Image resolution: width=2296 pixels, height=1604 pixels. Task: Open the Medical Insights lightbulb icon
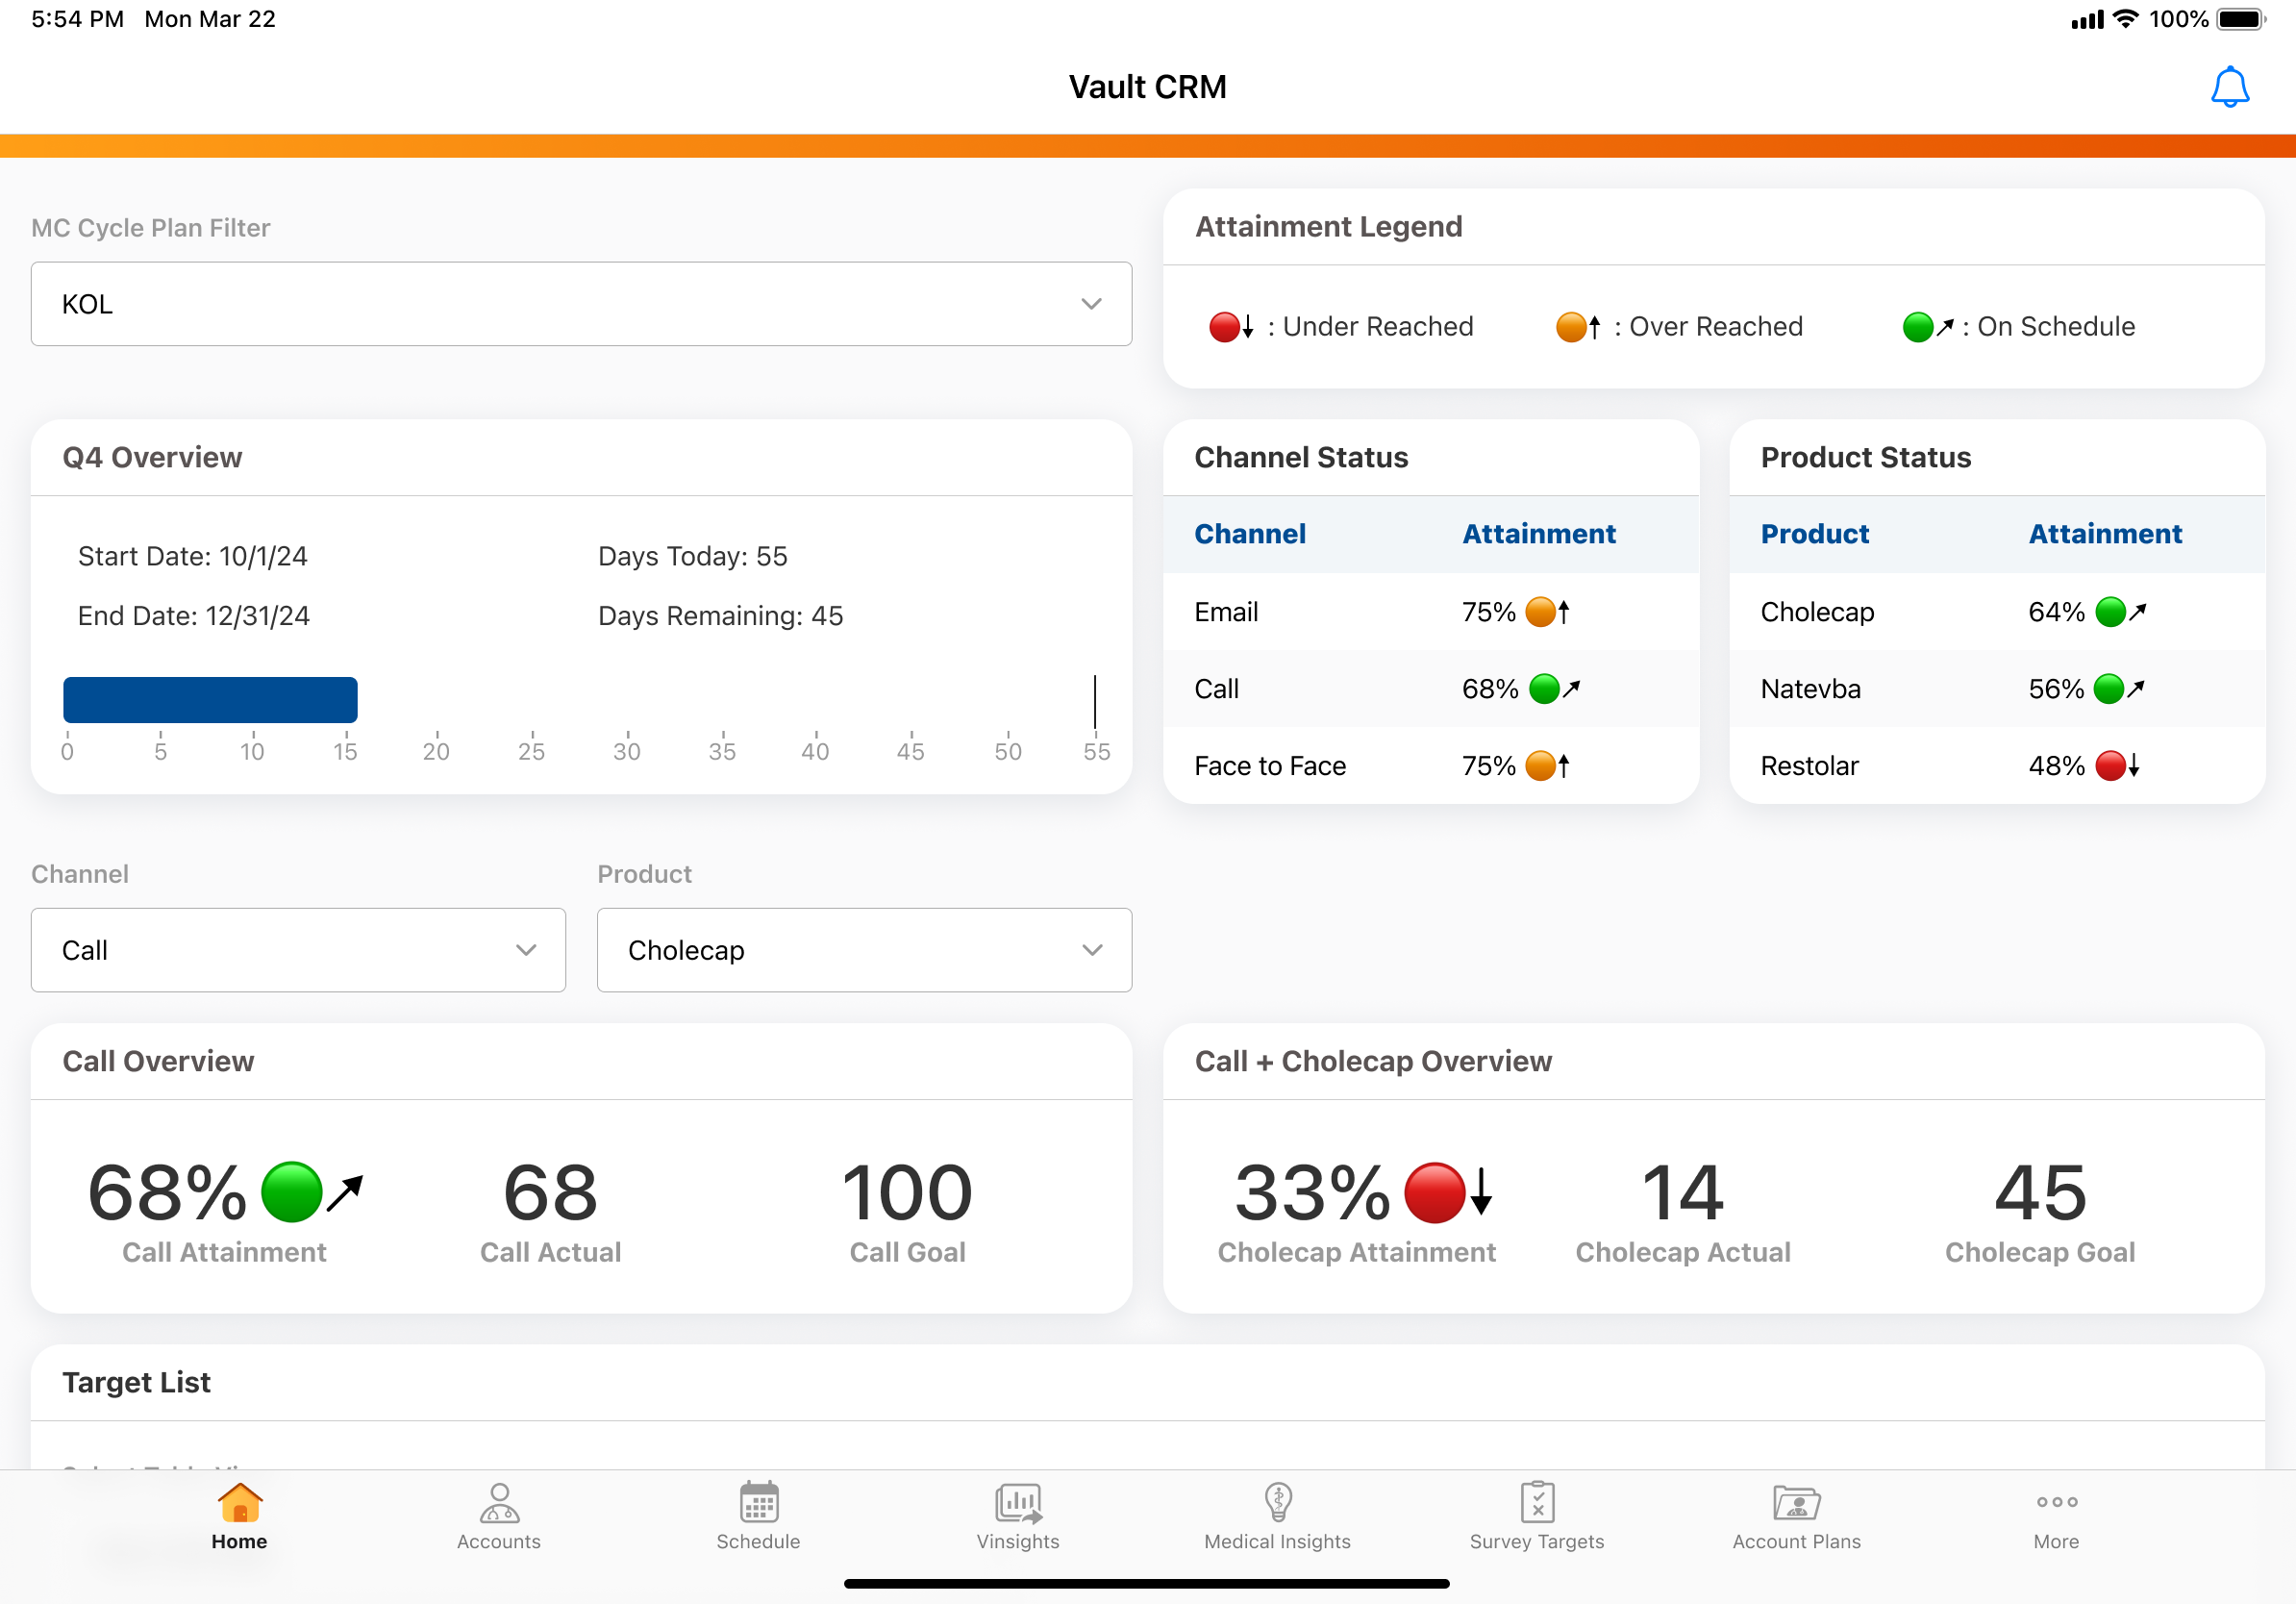tap(1277, 1502)
